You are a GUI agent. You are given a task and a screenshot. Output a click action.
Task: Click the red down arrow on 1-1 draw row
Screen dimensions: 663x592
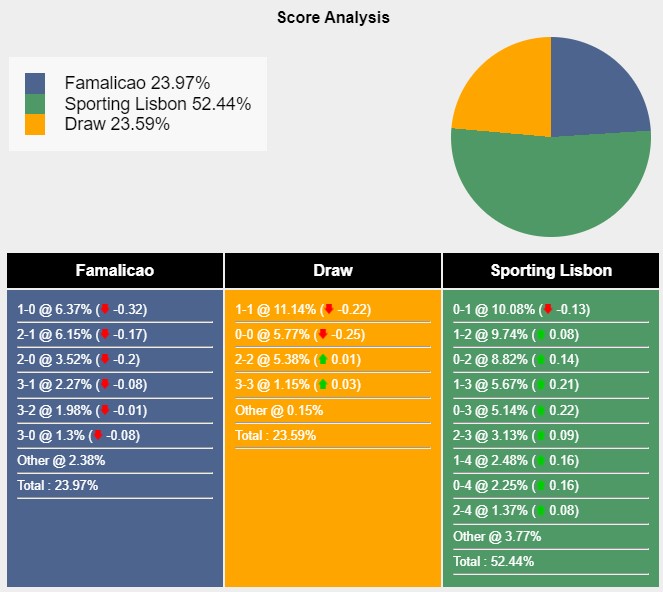click(329, 309)
